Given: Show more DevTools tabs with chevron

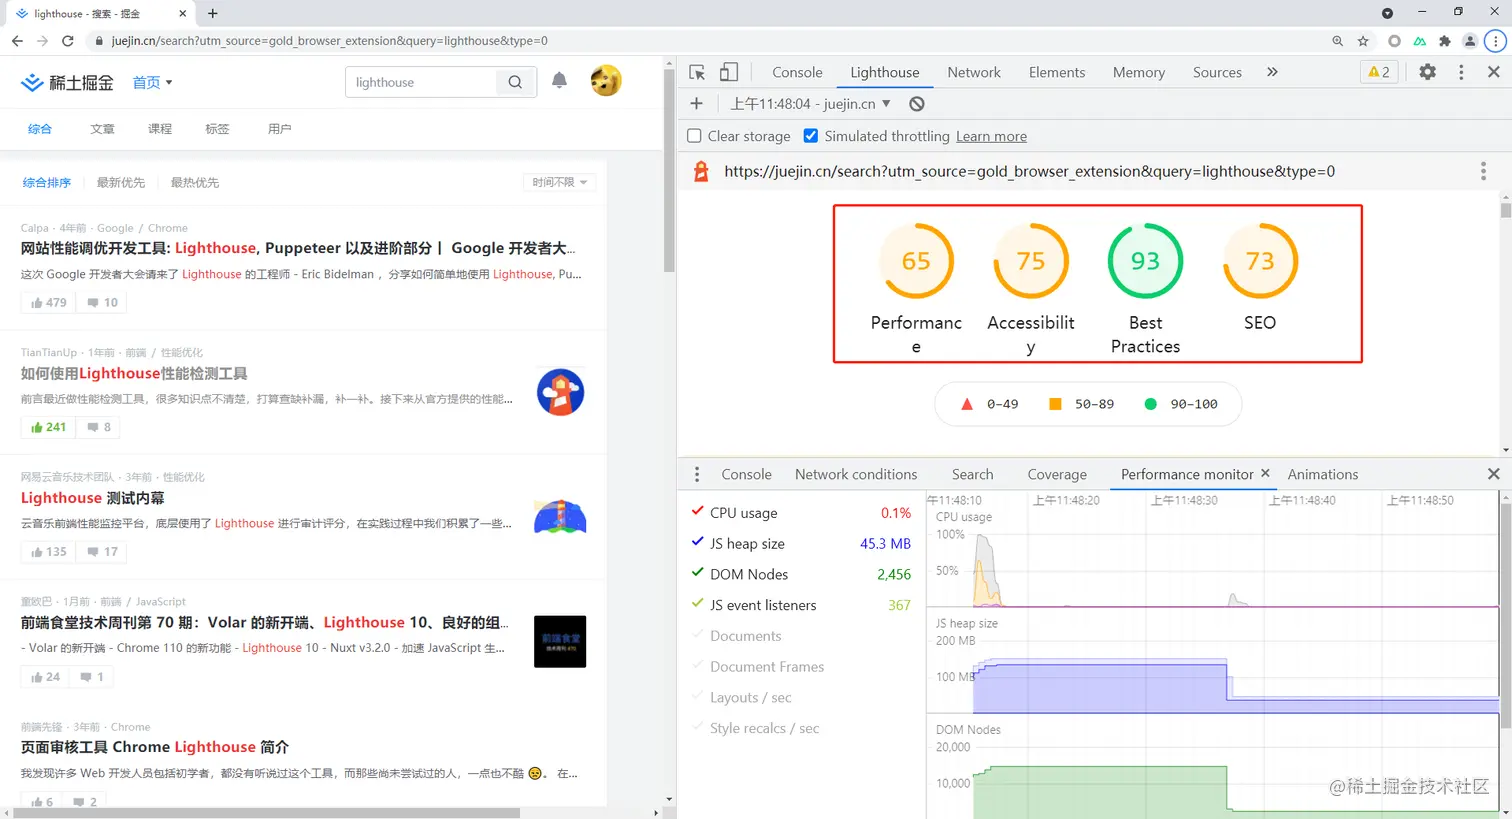Looking at the screenshot, I should click(x=1272, y=72).
